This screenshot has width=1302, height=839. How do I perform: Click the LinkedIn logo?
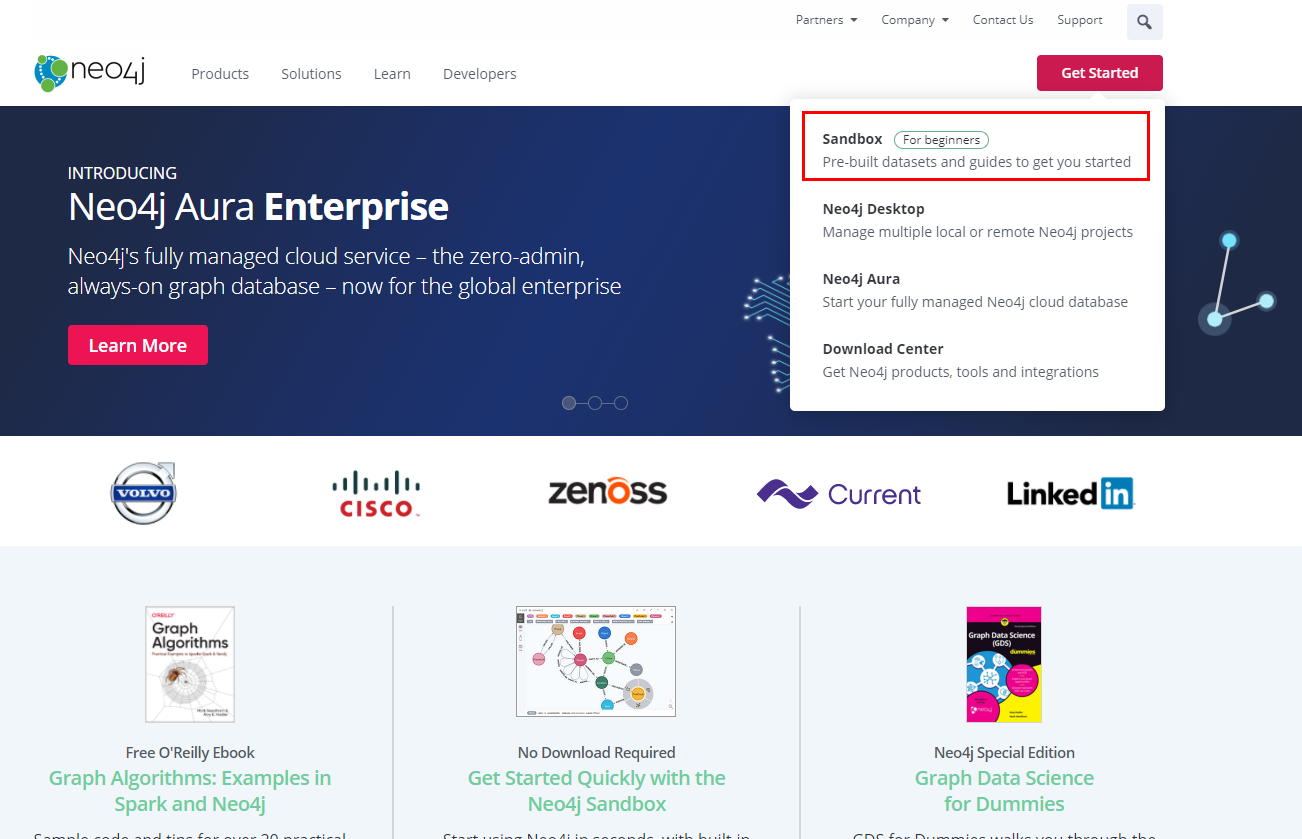[x=1070, y=493]
